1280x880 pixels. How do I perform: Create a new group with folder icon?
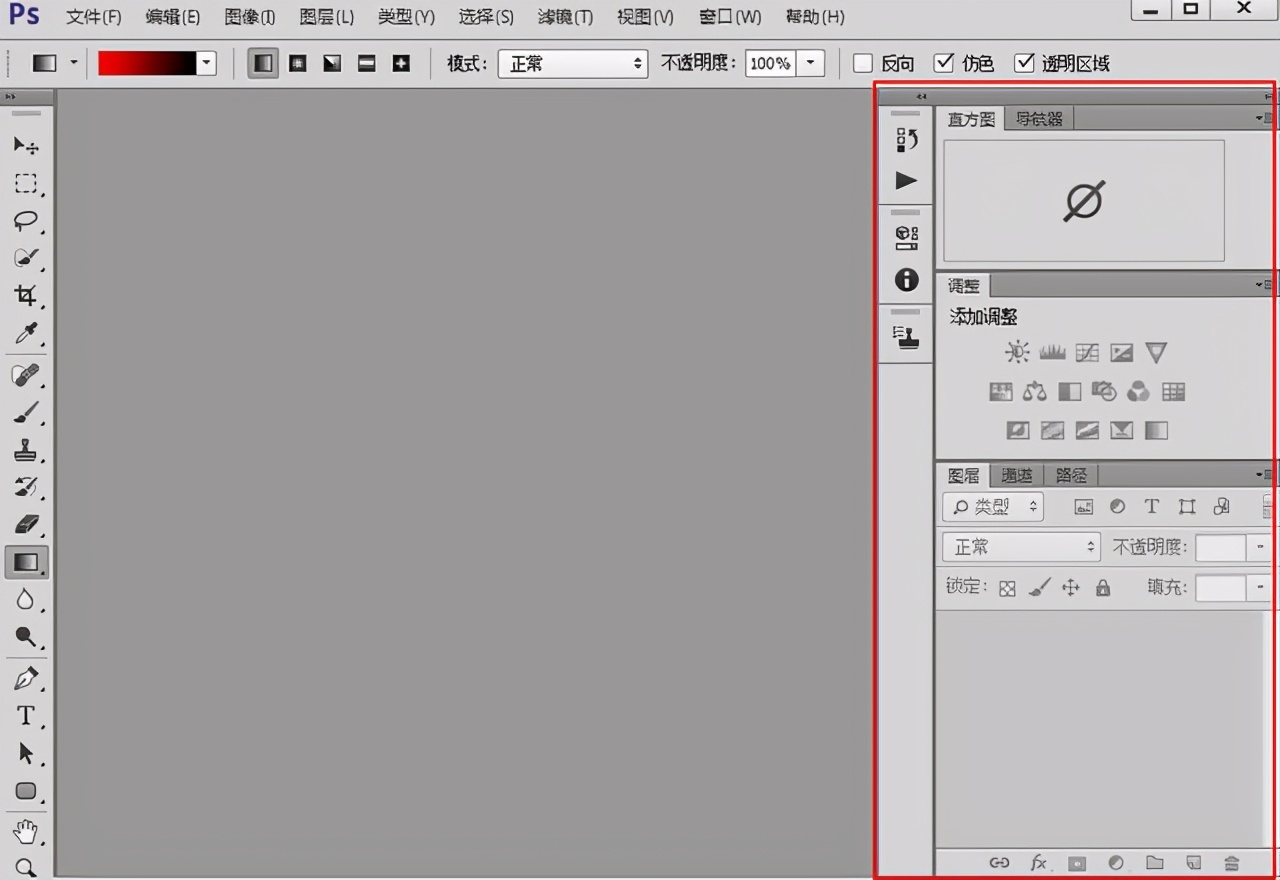point(1155,863)
